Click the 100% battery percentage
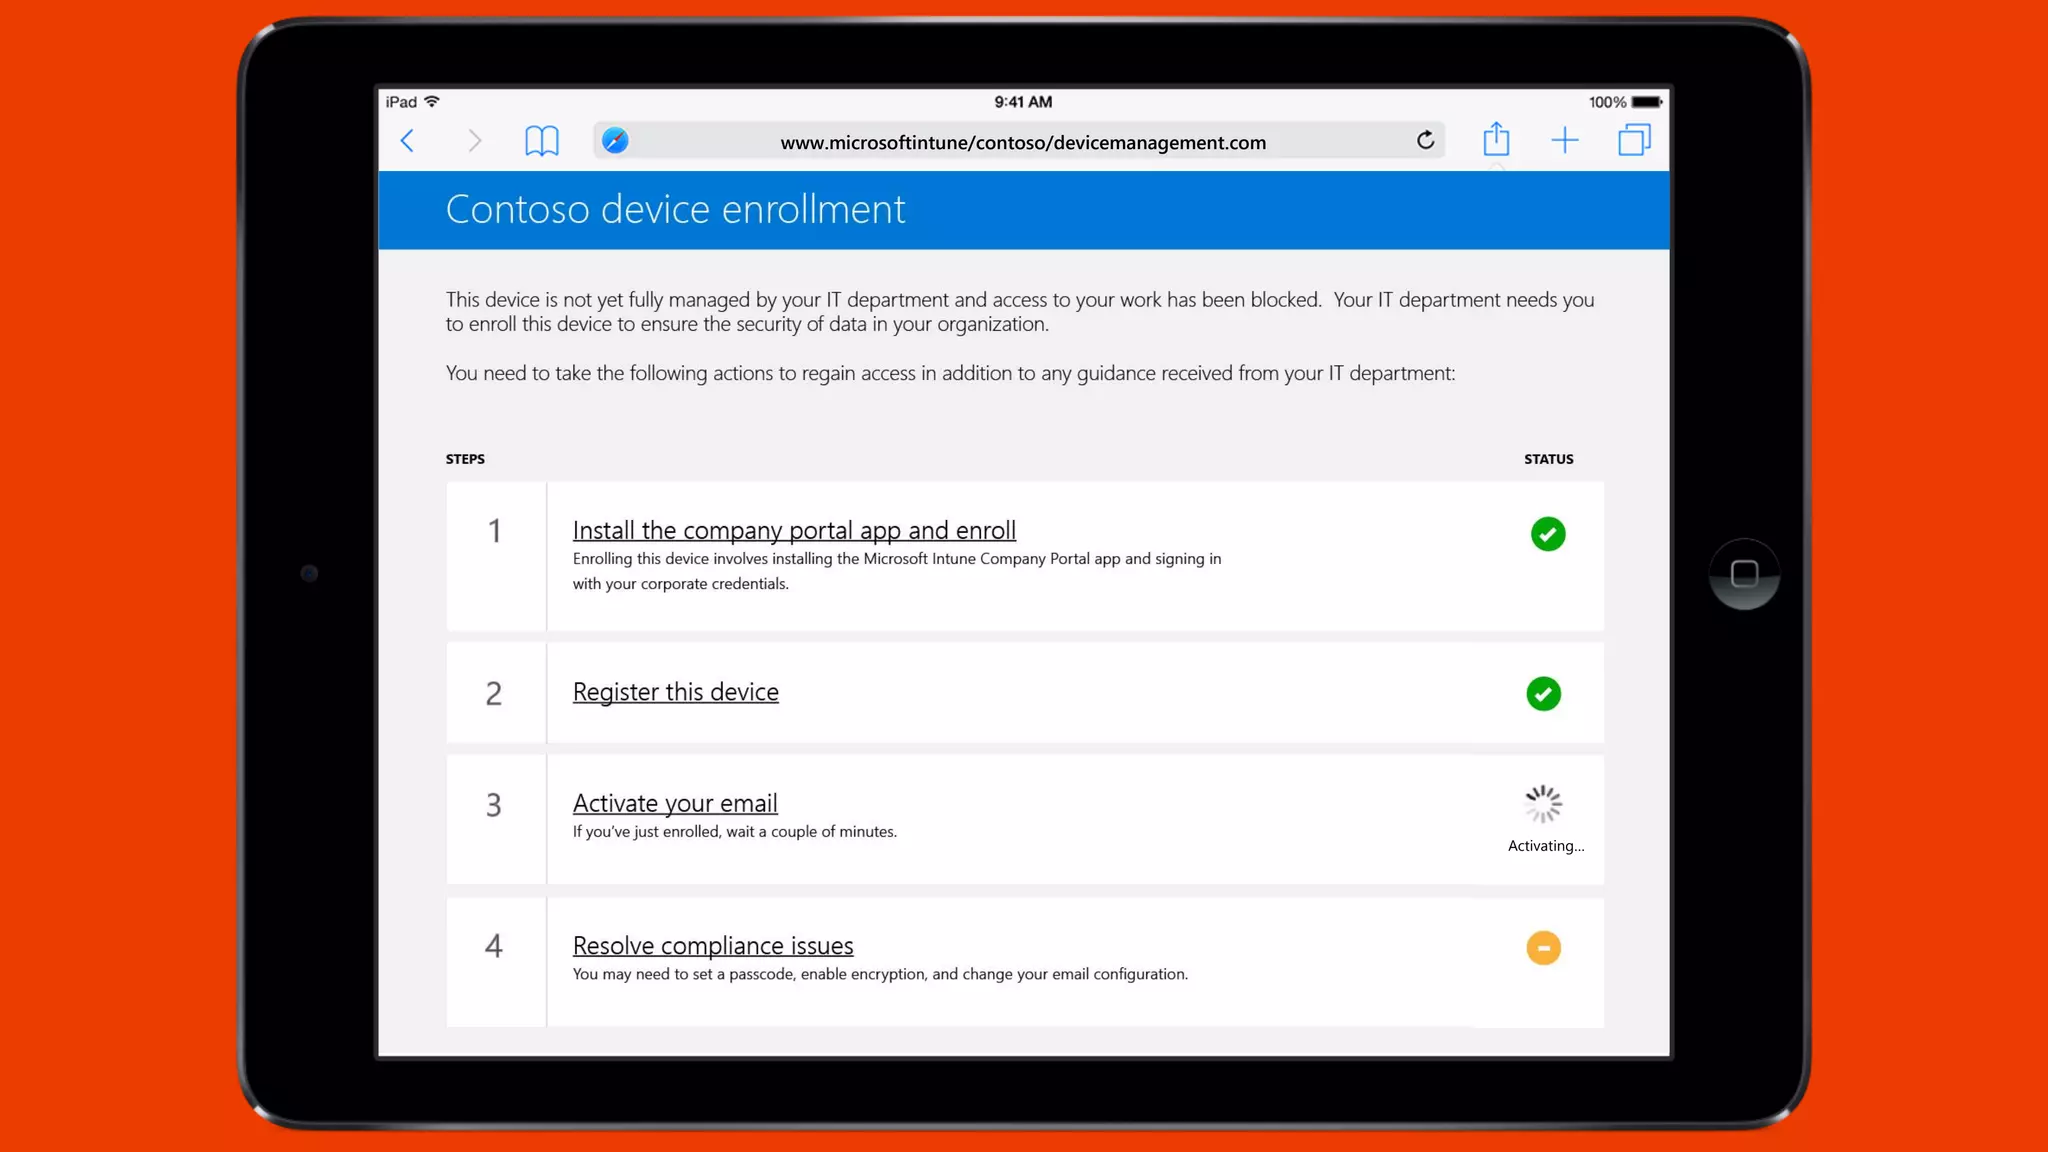This screenshot has height=1152, width=2048. point(1607,102)
